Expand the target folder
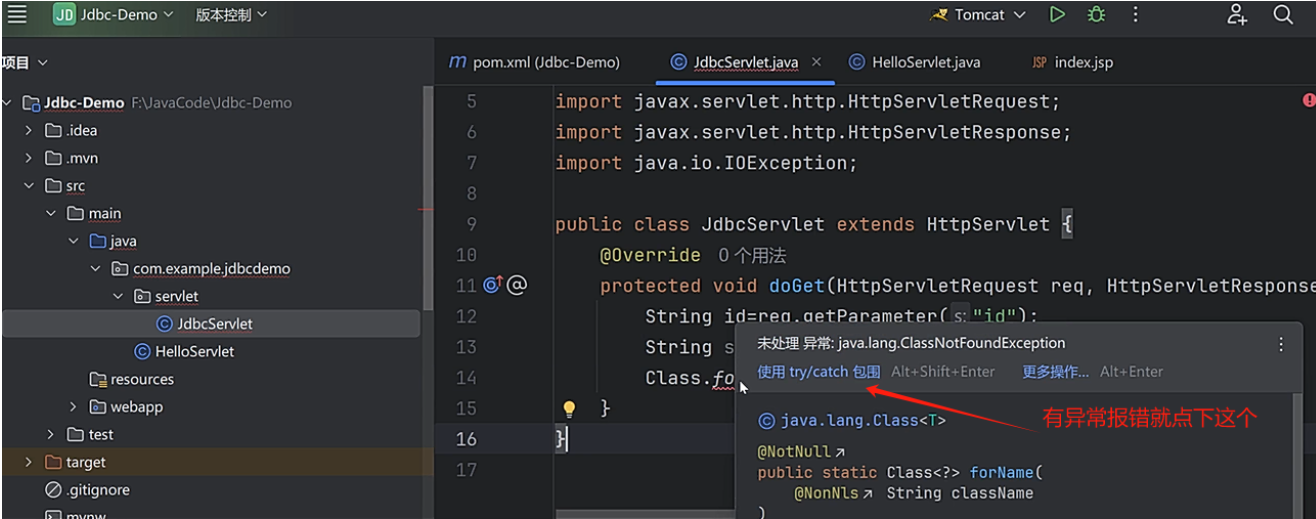 point(29,462)
